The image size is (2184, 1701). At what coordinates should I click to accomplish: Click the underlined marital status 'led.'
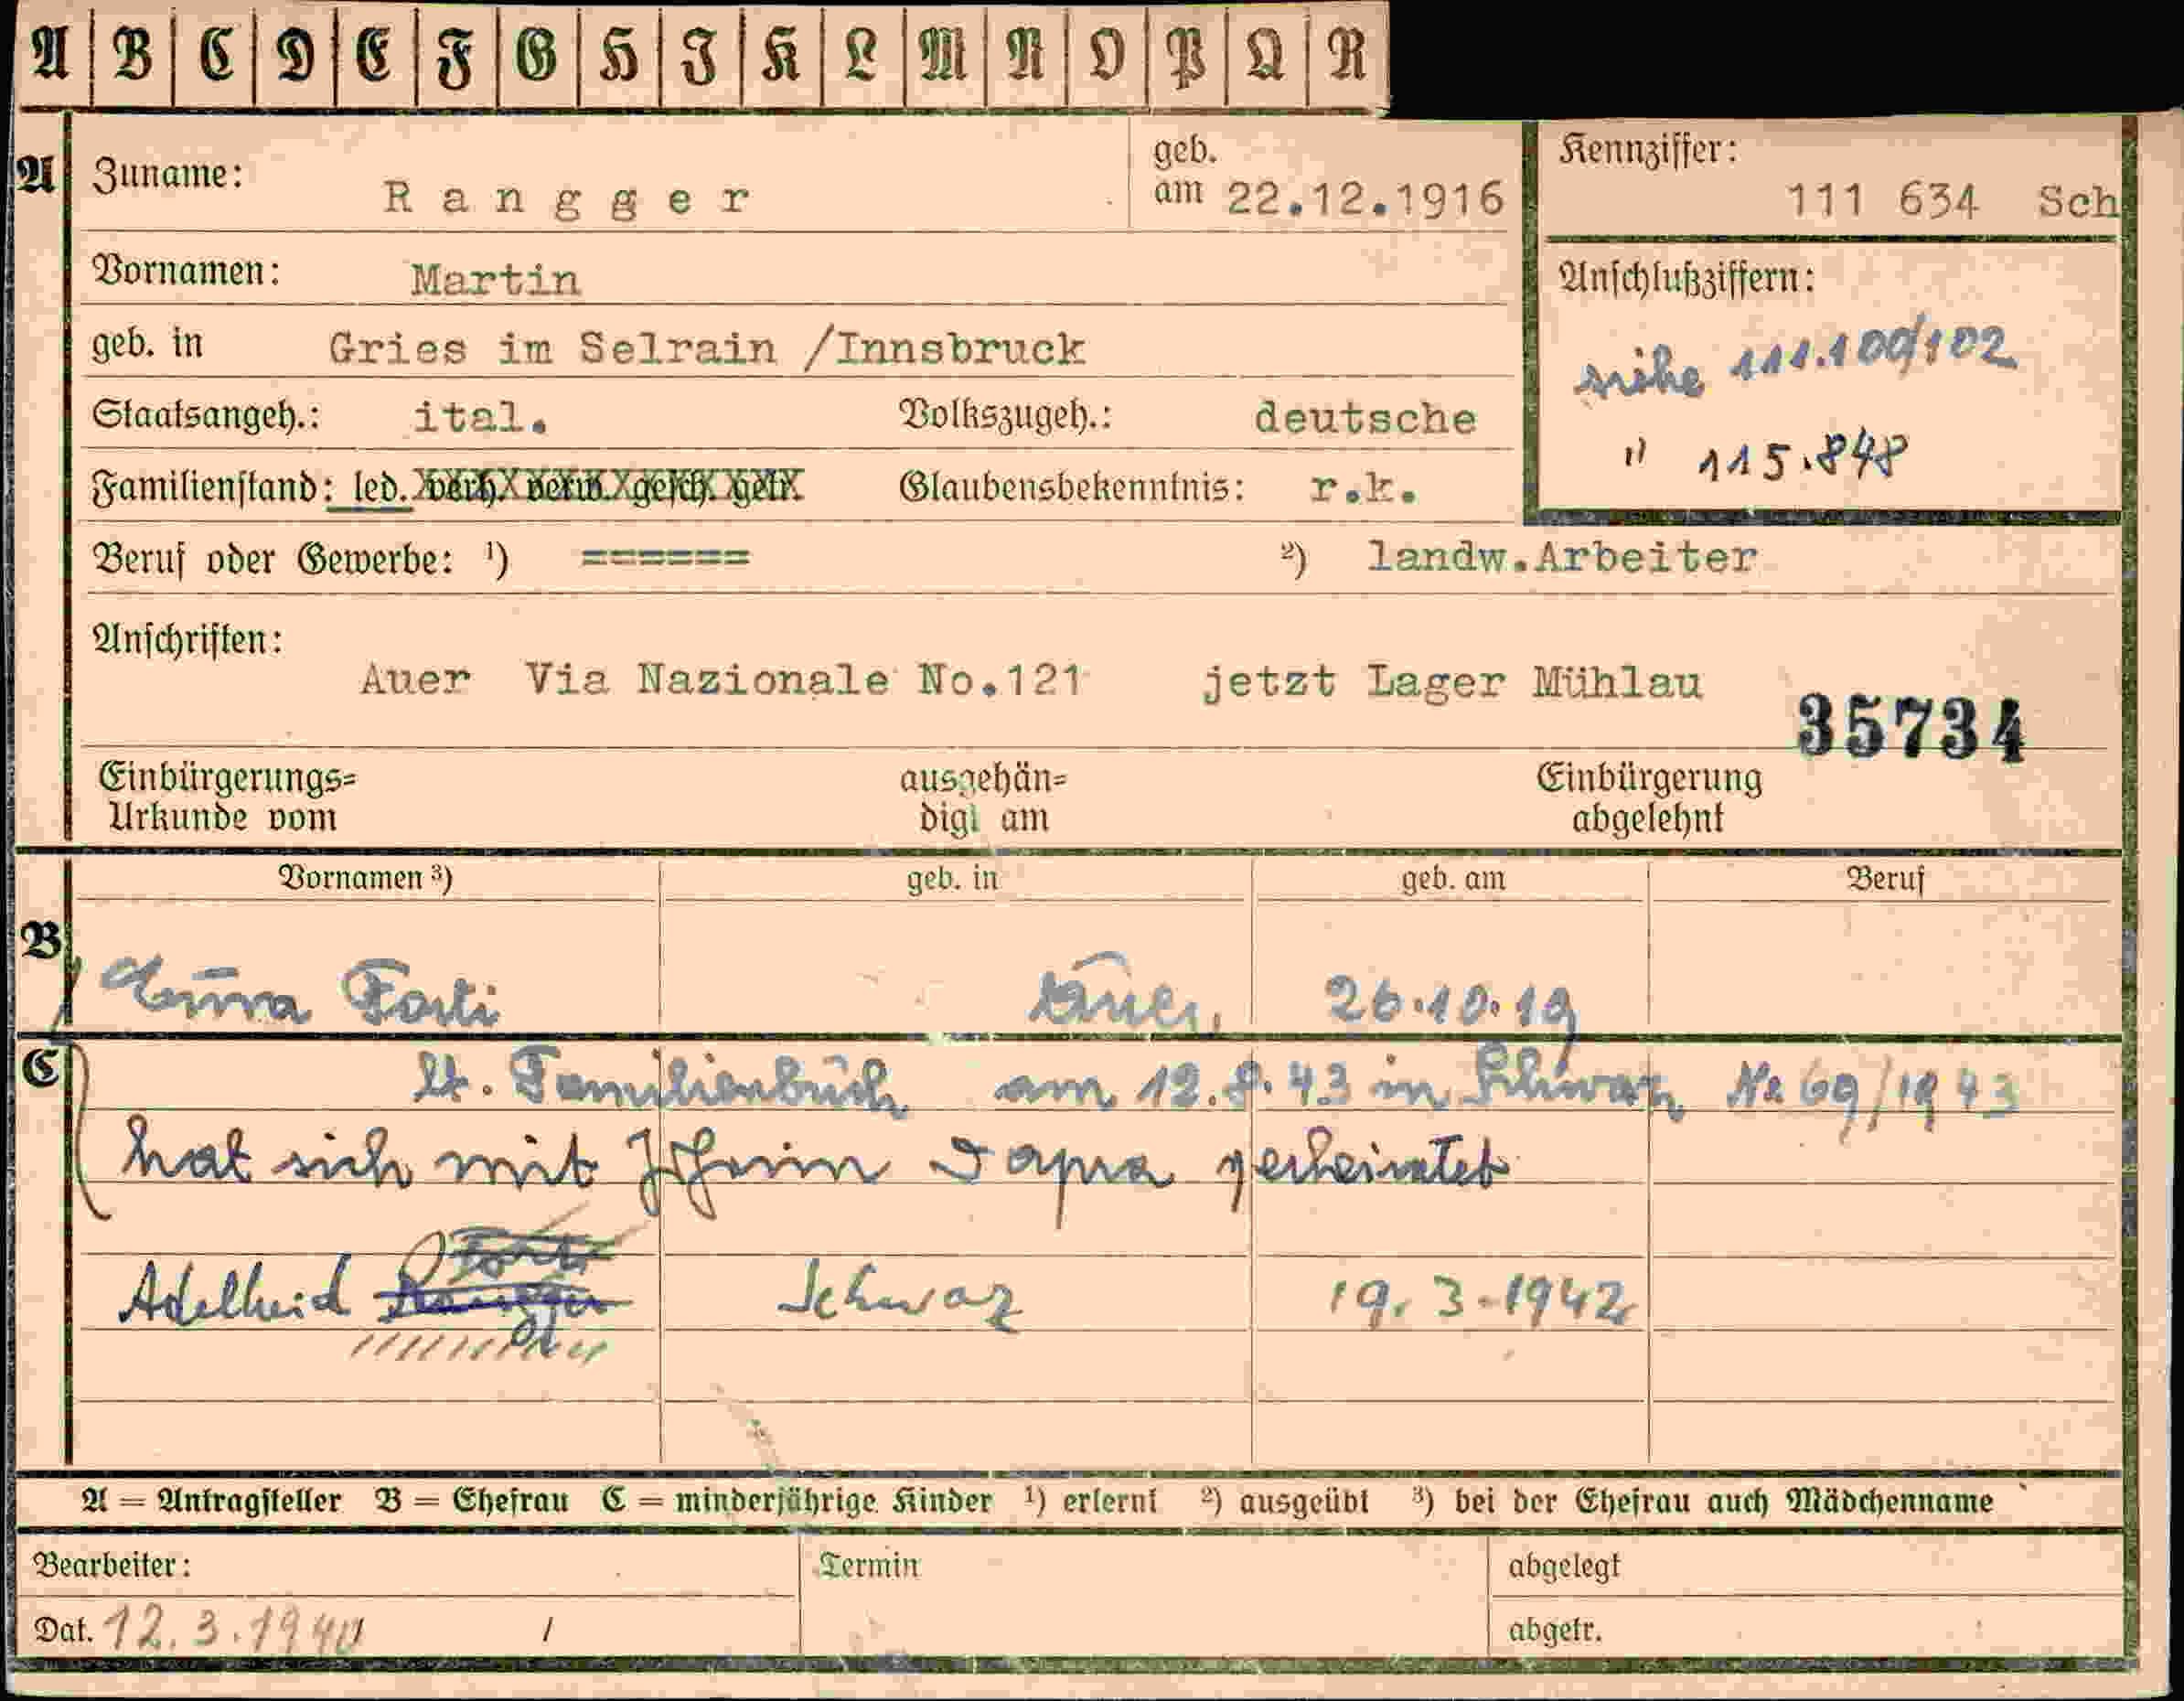tap(371, 489)
